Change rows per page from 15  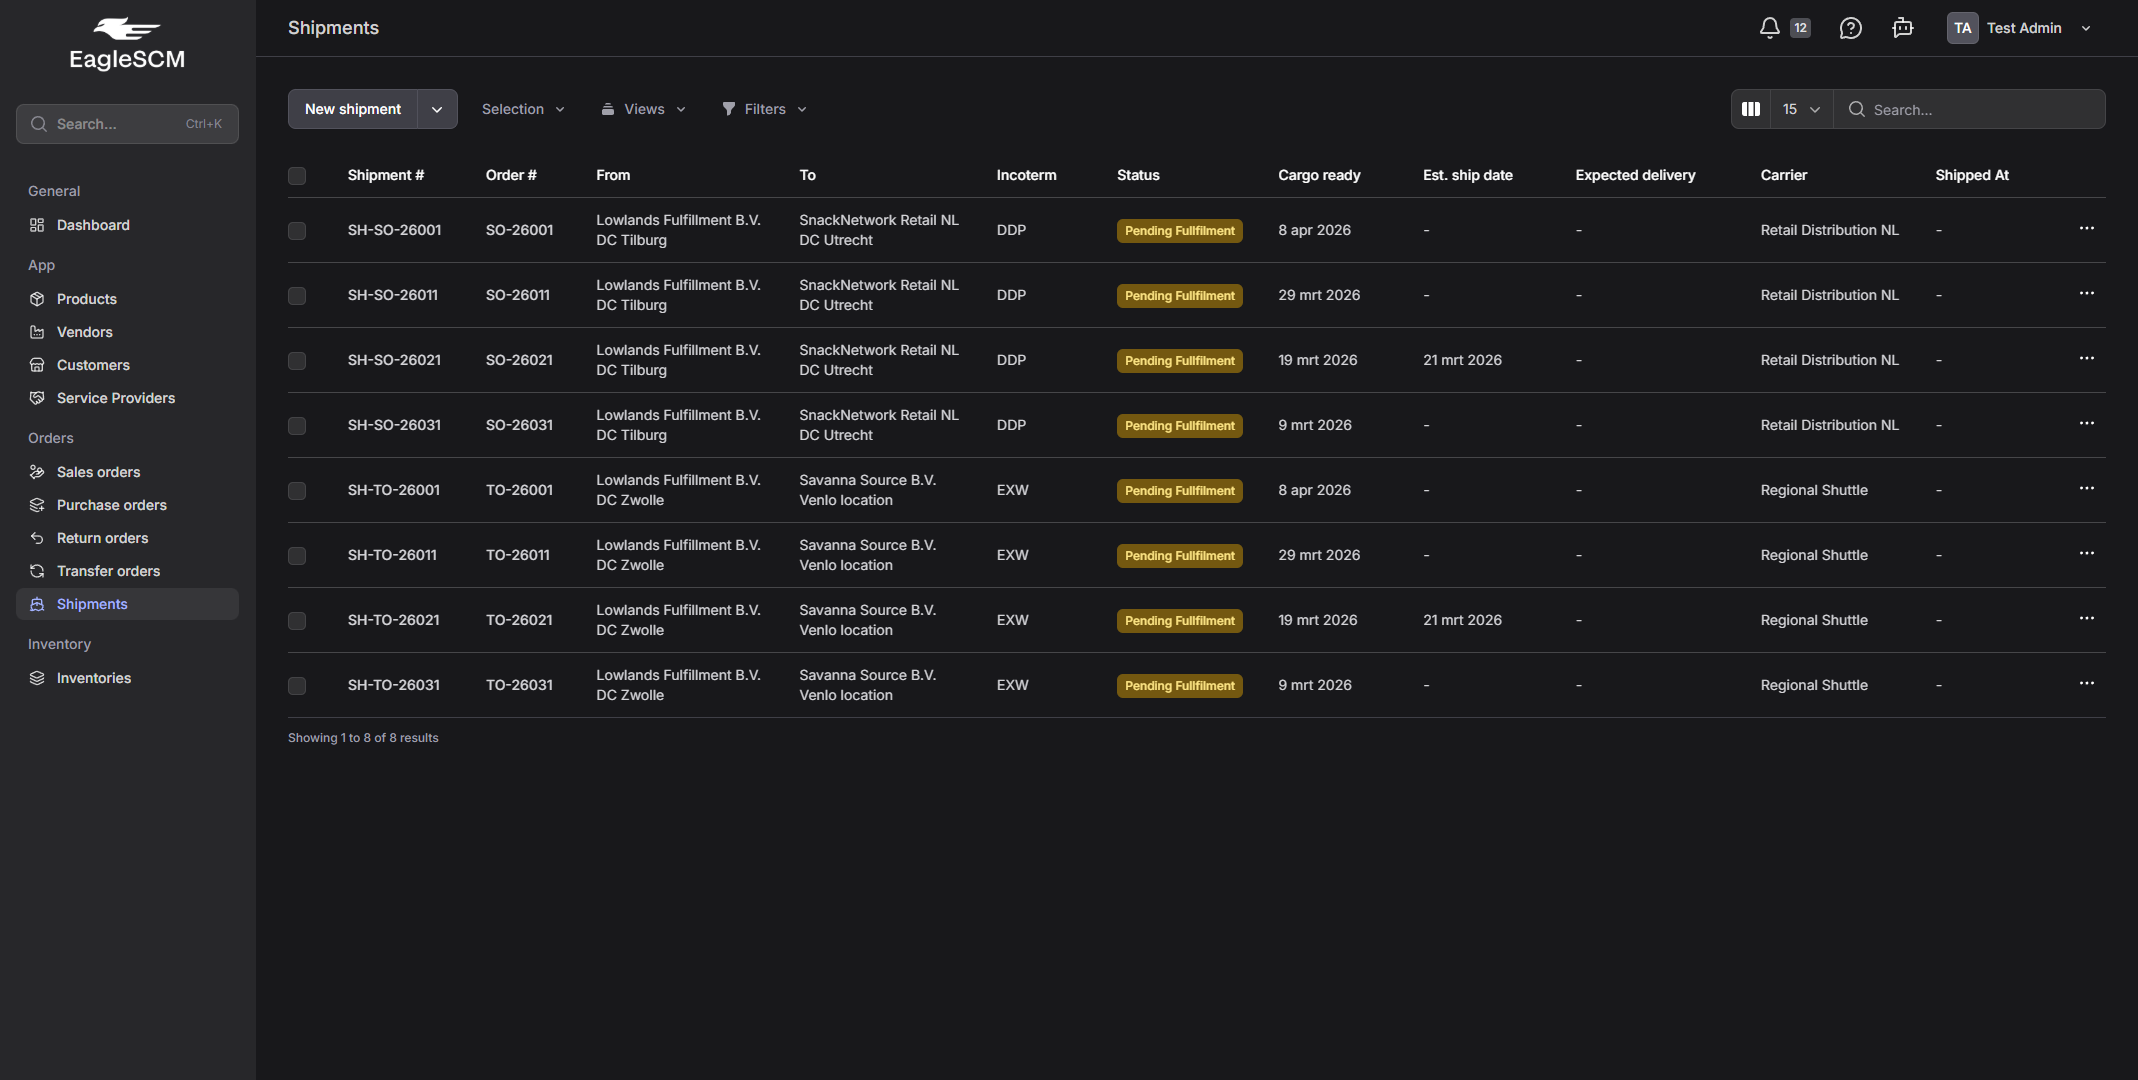coord(1801,109)
